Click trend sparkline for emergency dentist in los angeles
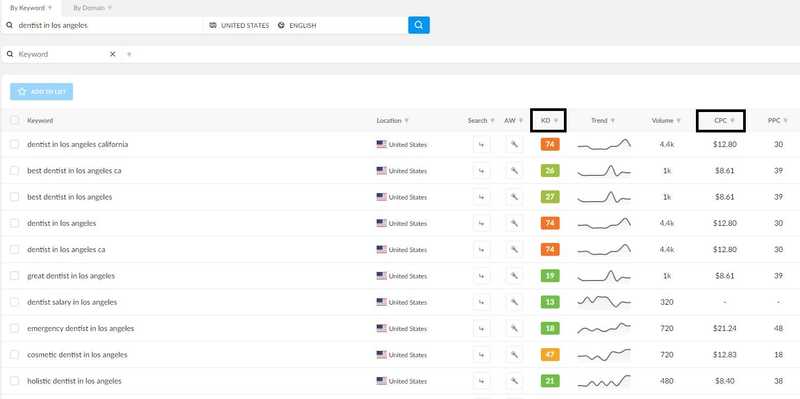This screenshot has width=800, height=399. 604,328
